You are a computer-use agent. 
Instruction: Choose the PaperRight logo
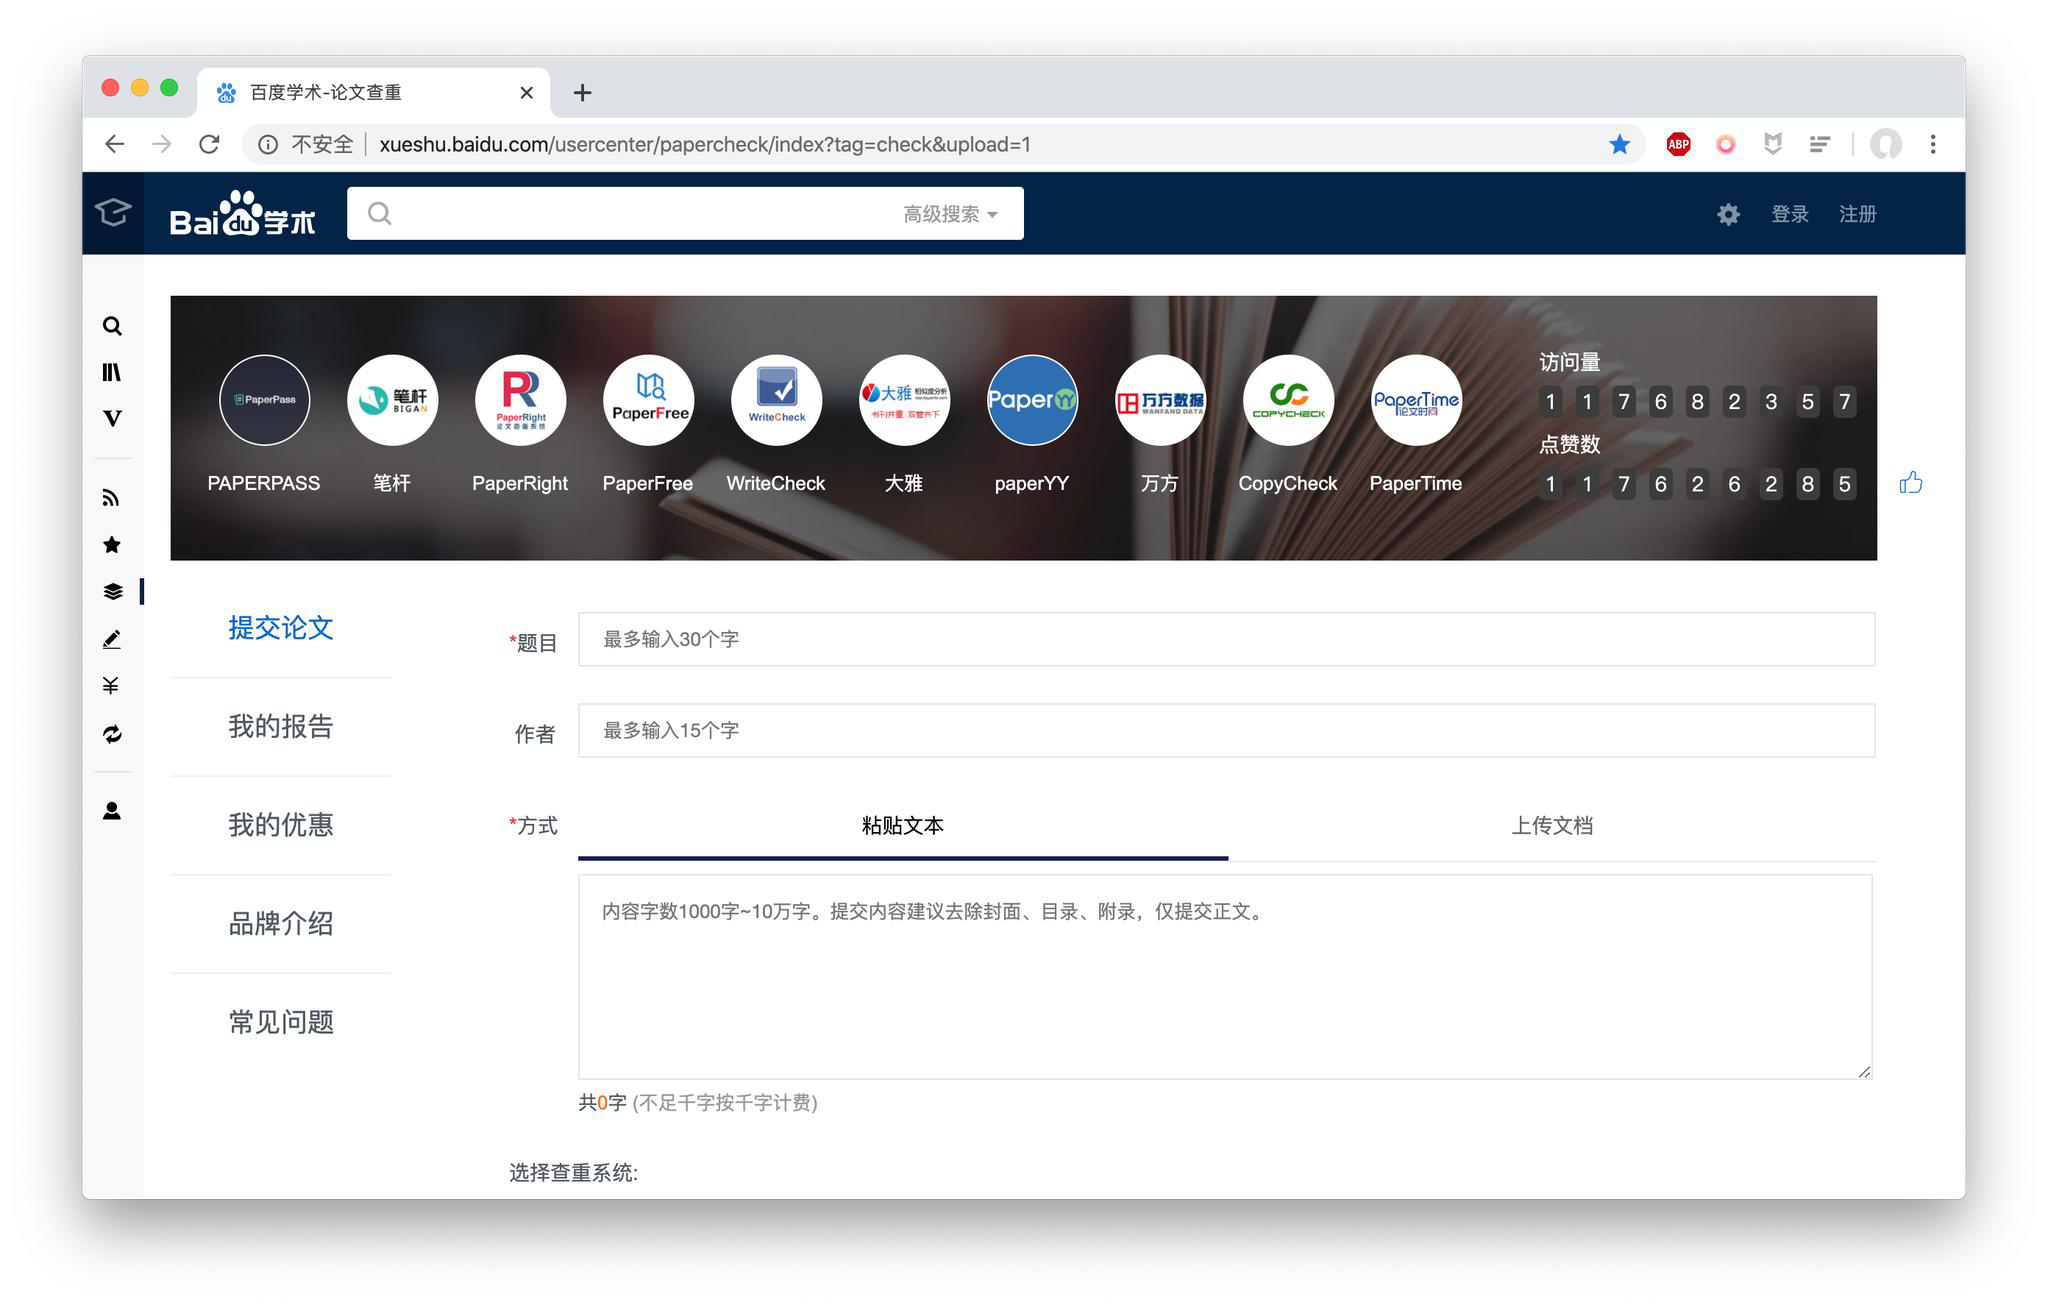(520, 400)
